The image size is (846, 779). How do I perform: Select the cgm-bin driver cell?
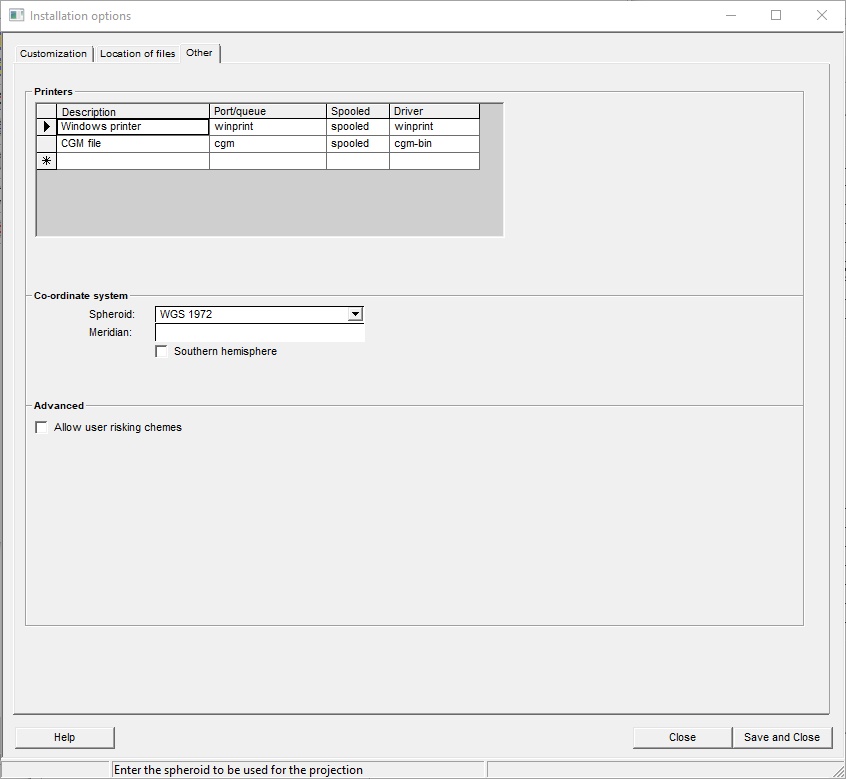tap(433, 144)
